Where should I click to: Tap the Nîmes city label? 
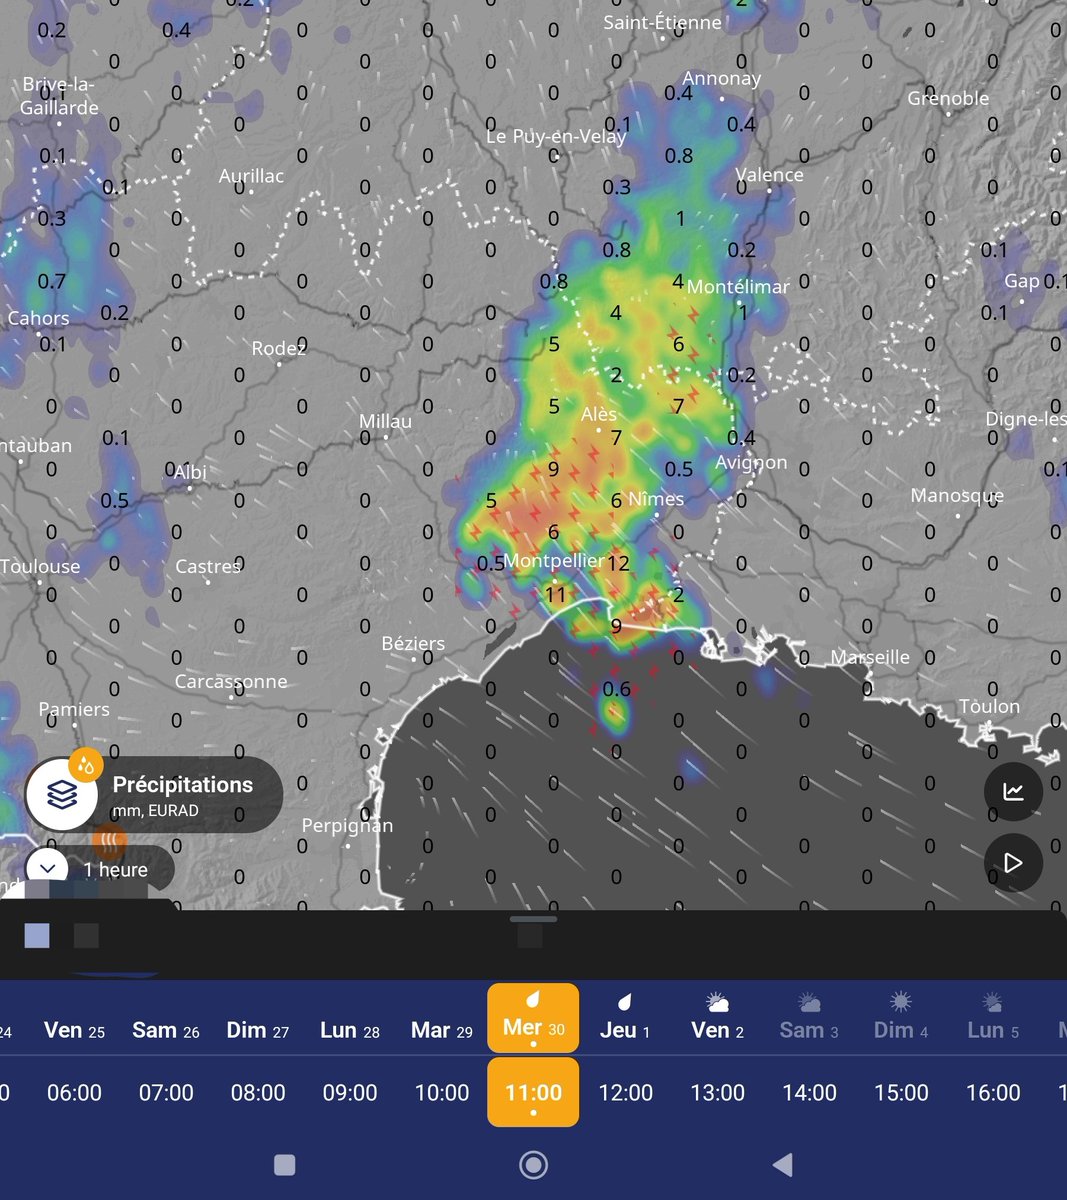coord(656,498)
